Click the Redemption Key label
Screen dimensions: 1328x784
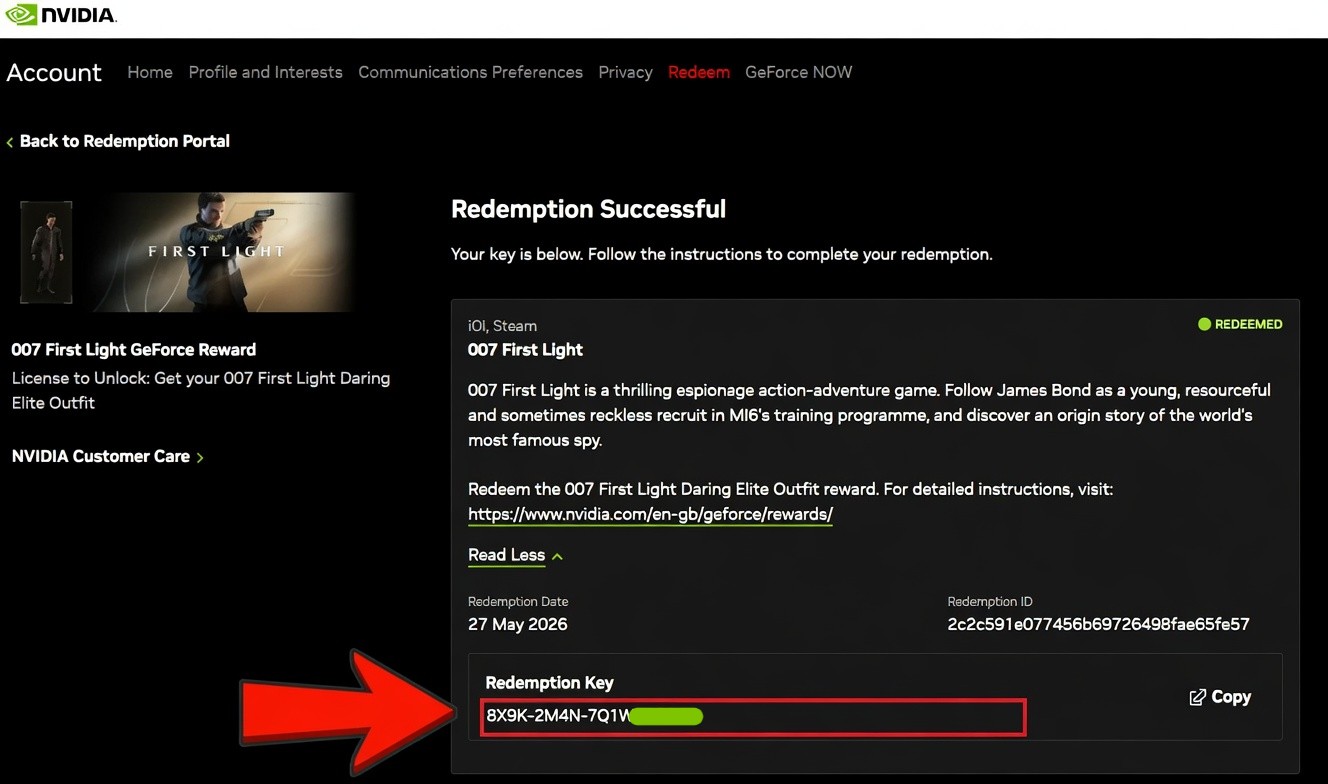549,683
